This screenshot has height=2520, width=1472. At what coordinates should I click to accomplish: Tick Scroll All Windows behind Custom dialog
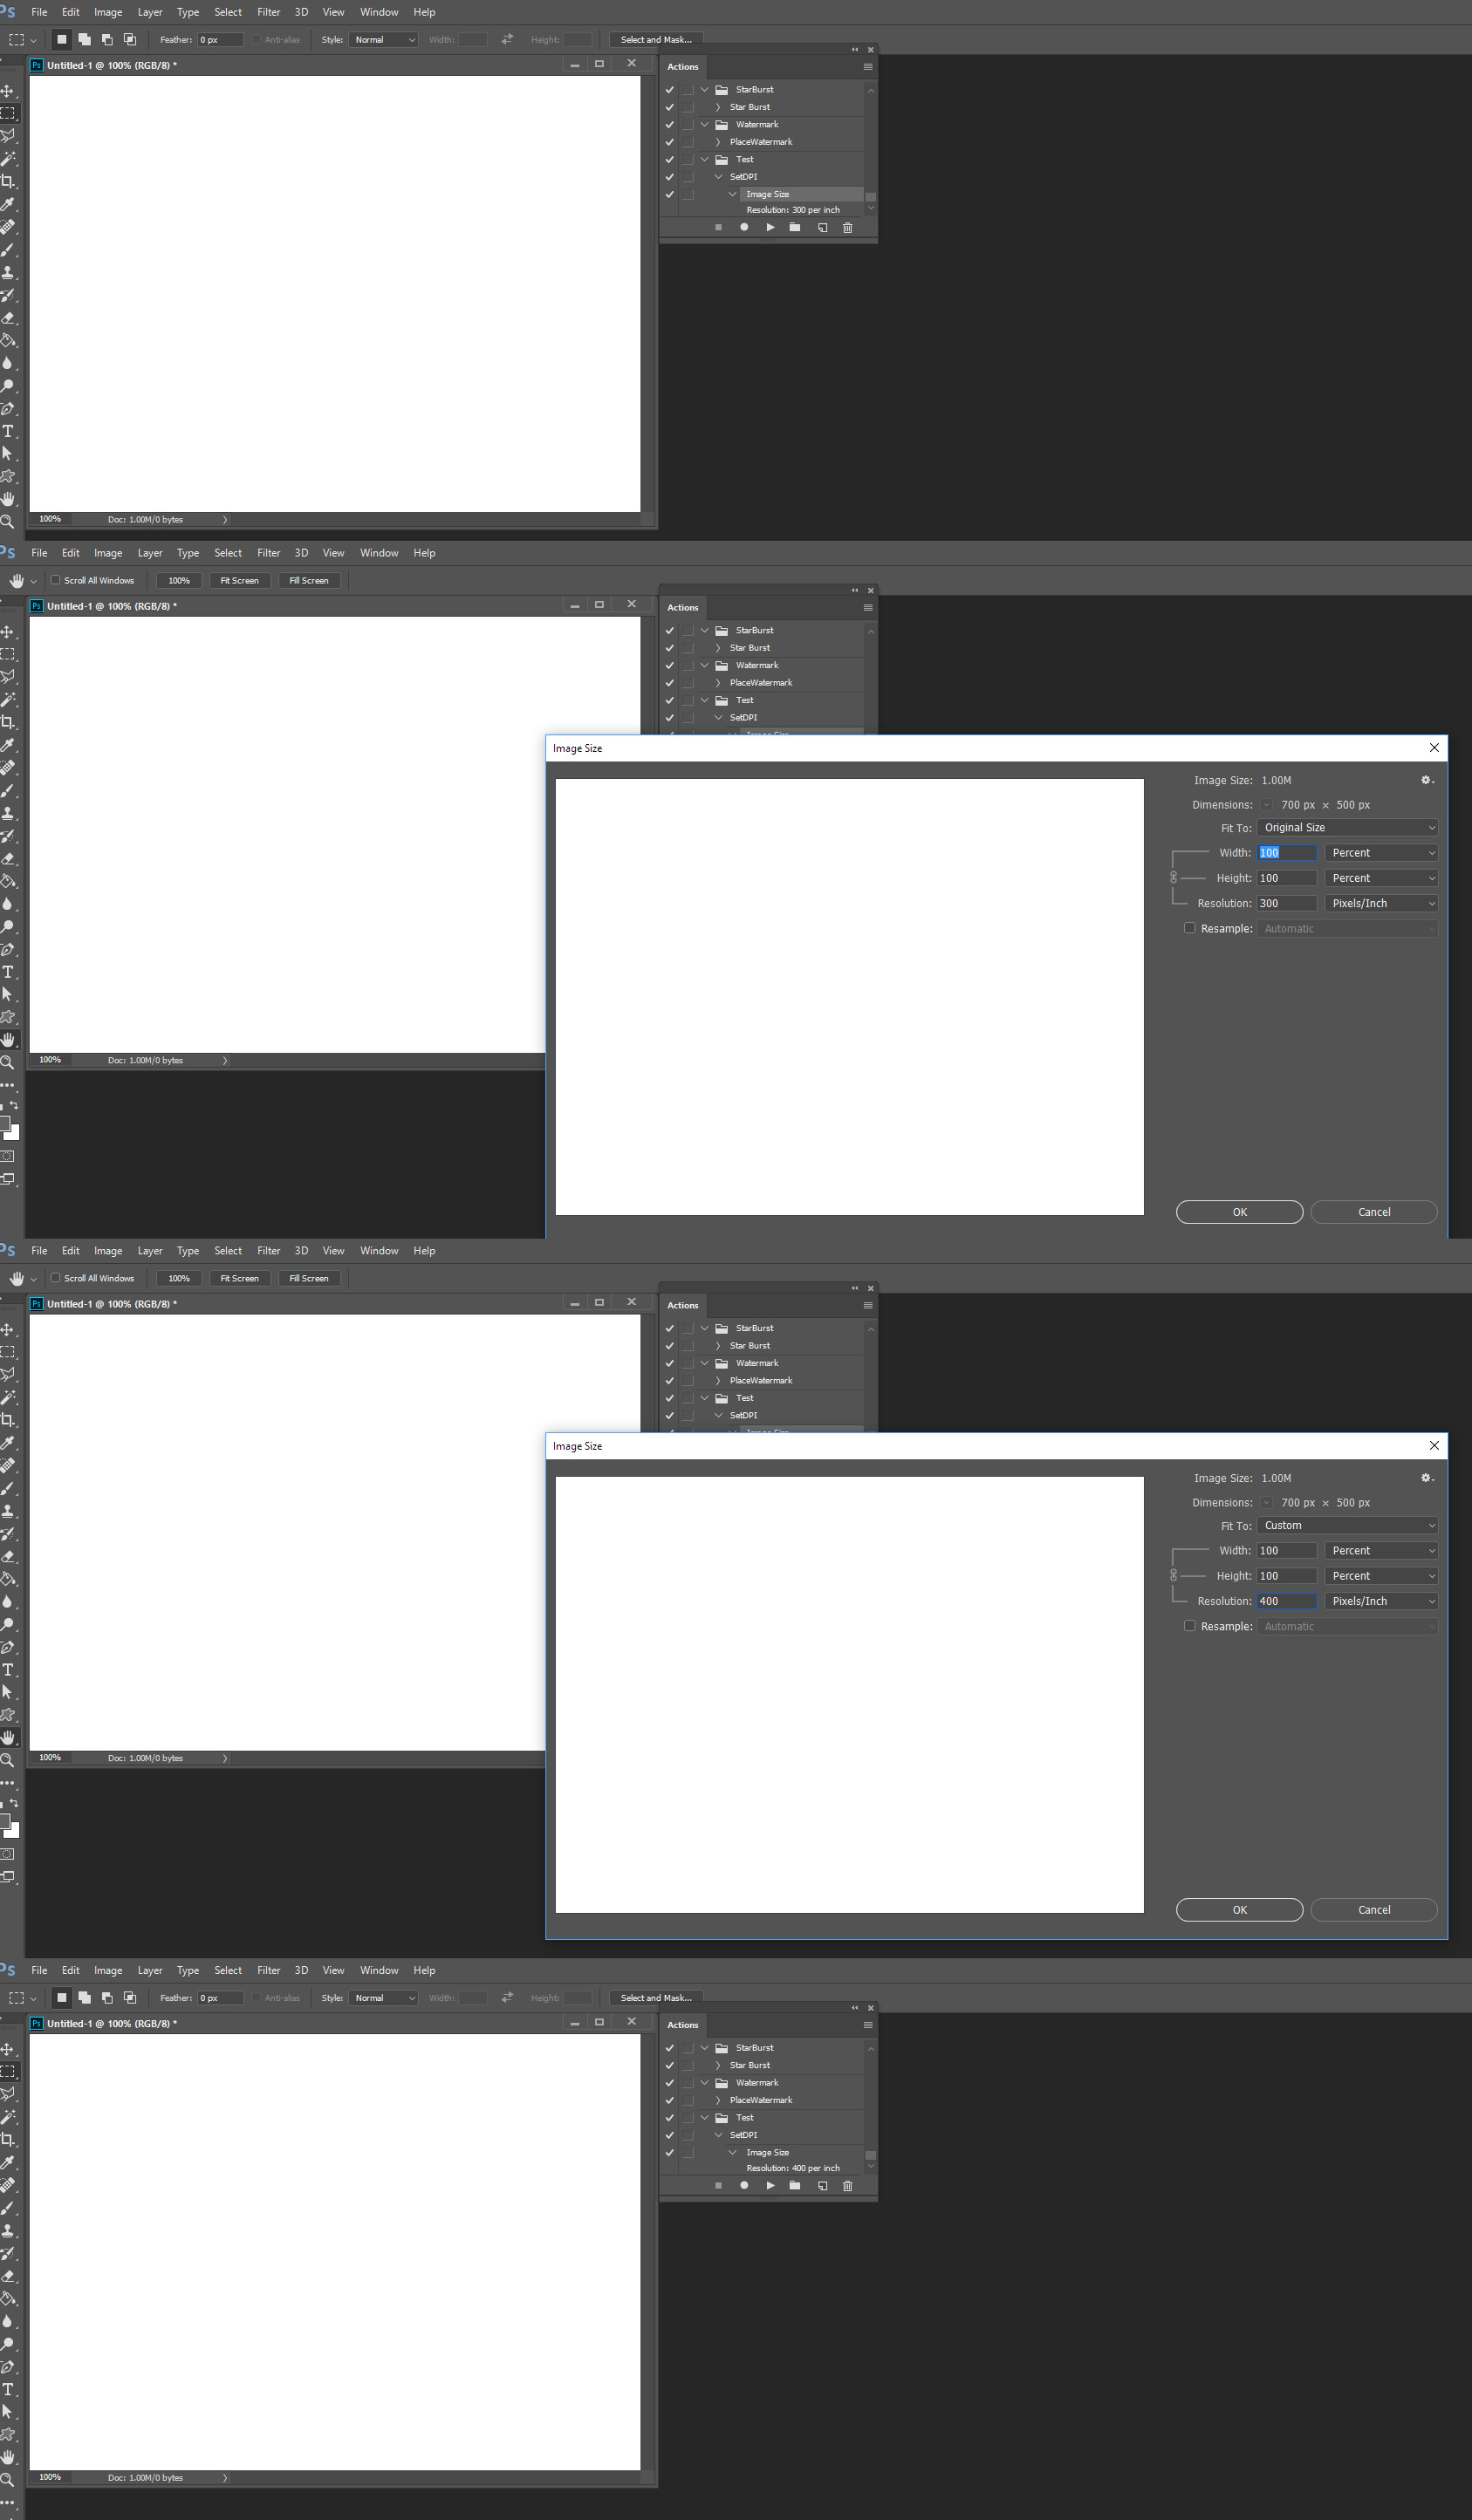(x=56, y=1278)
